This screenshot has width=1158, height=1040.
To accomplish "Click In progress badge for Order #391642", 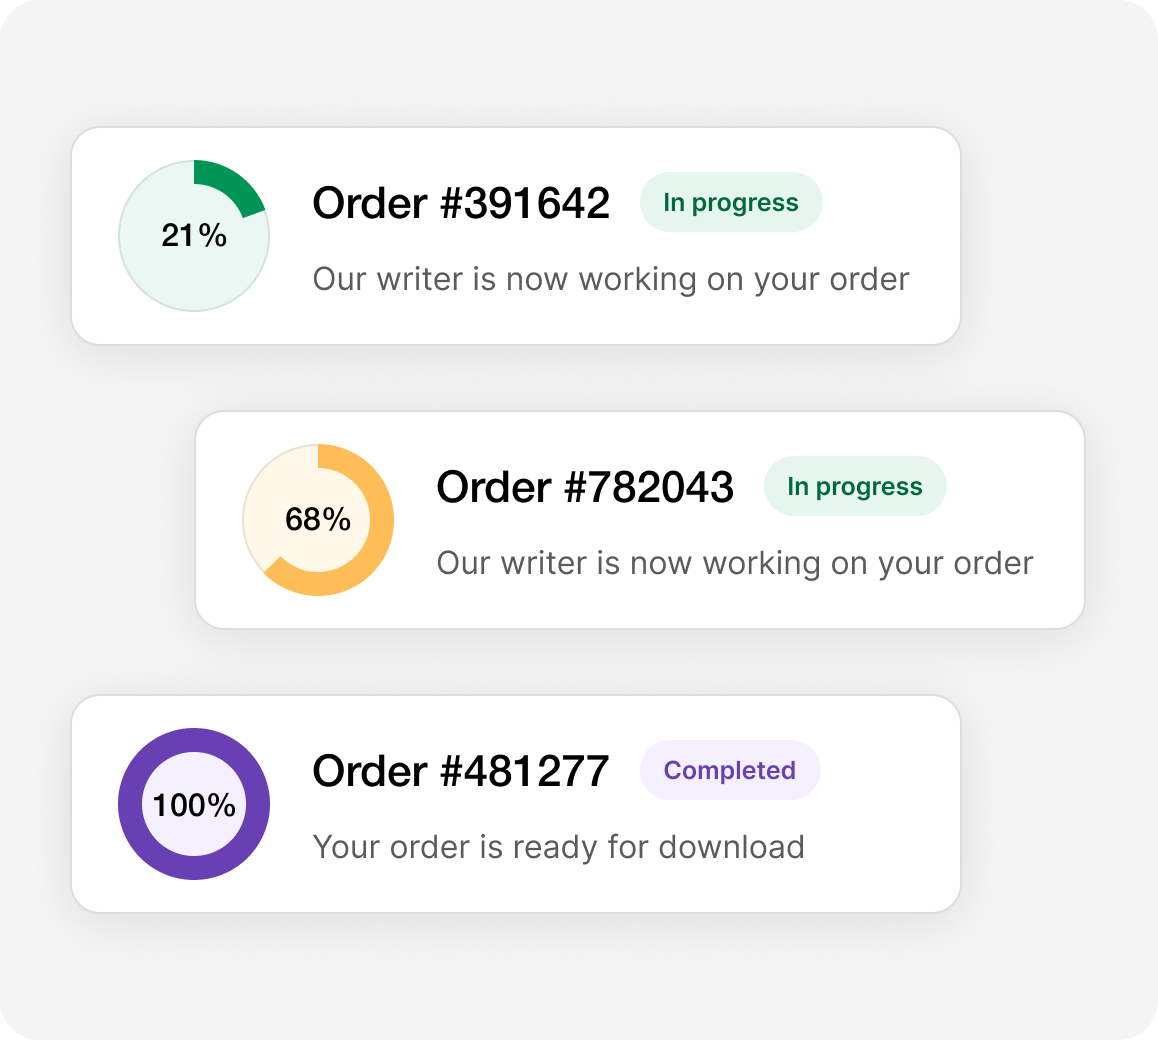I will click(x=731, y=203).
